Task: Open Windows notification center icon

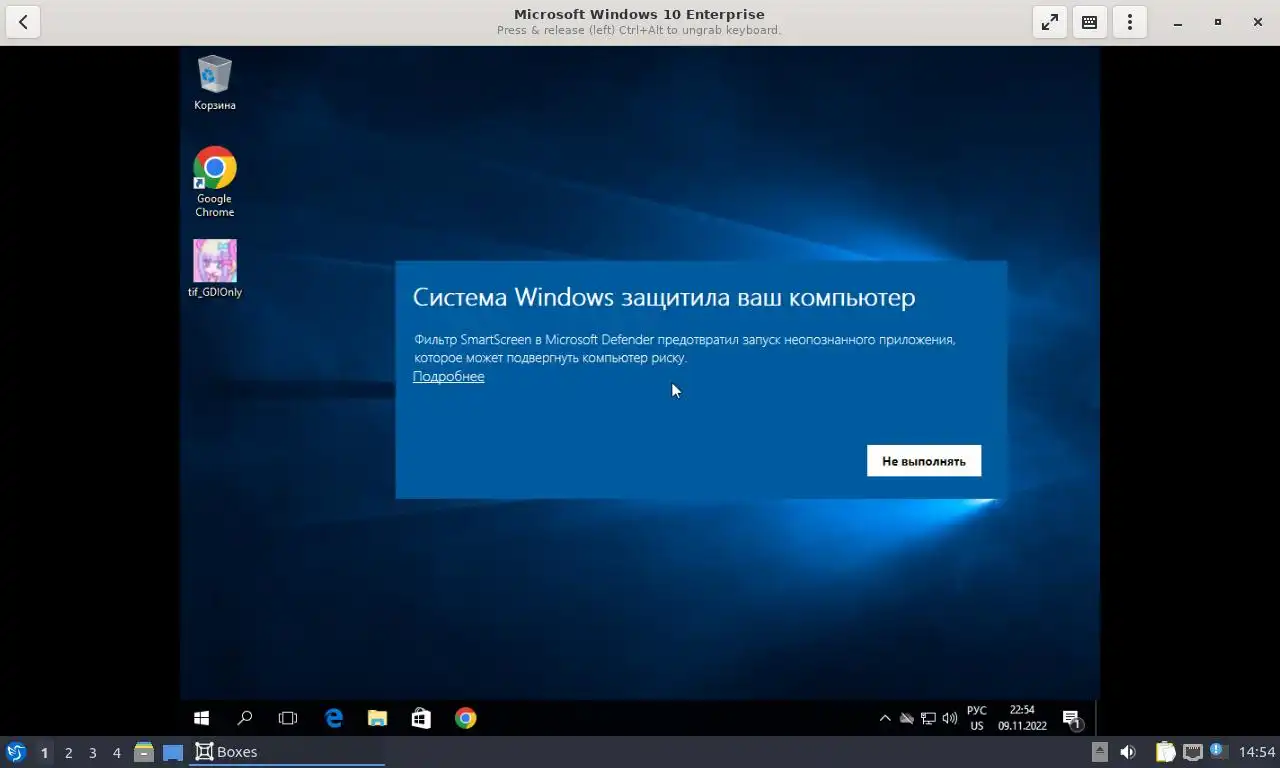Action: (1072, 718)
